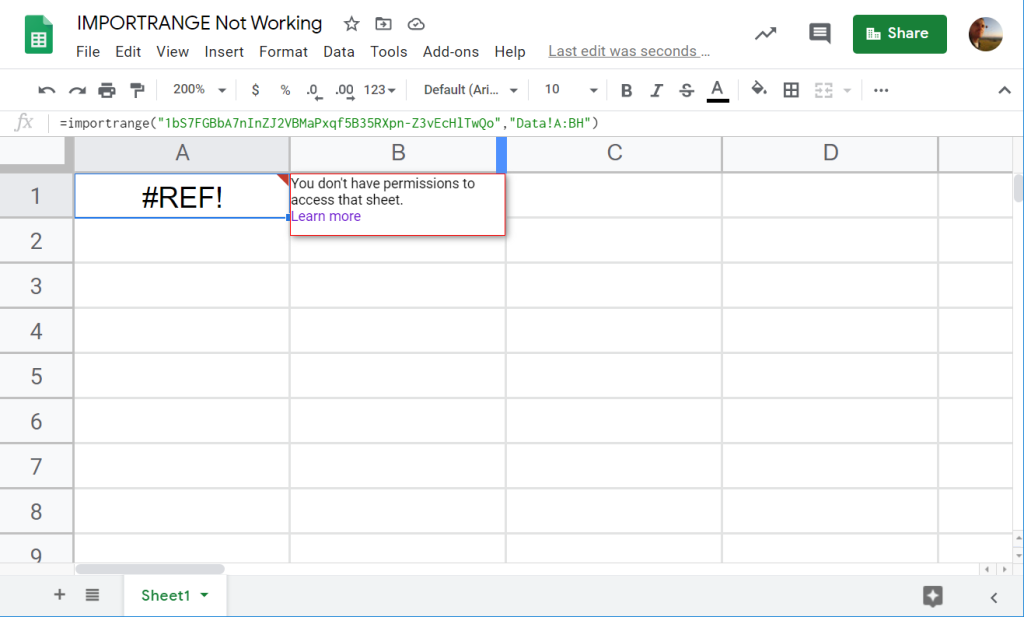Toggle strikethrough formatting
The width and height of the screenshot is (1024, 617).
(686, 89)
